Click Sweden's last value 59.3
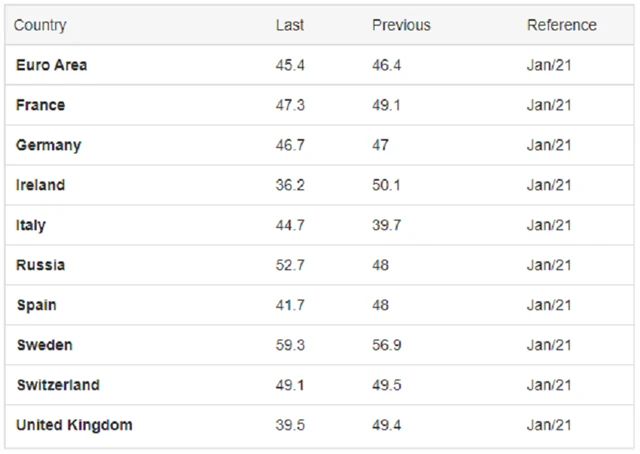This screenshot has height=454, width=640. [290, 345]
